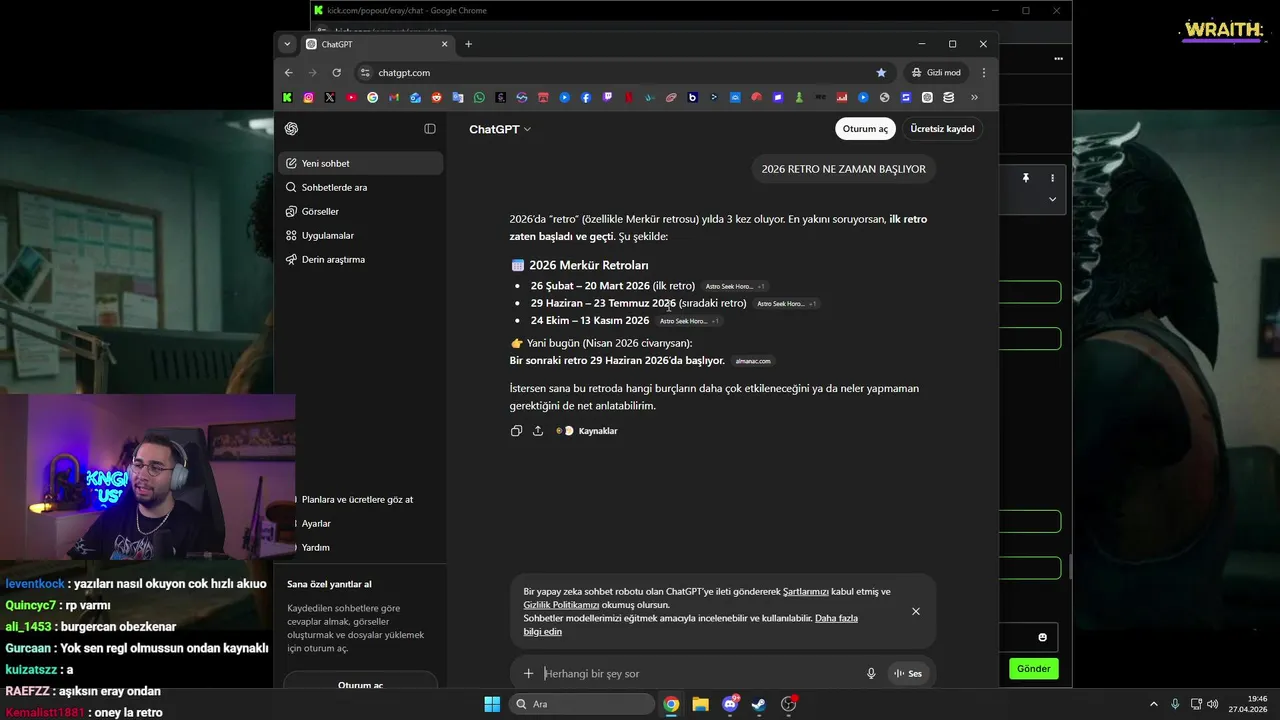
Task: Open the X bookmark
Action: [x=330, y=97]
